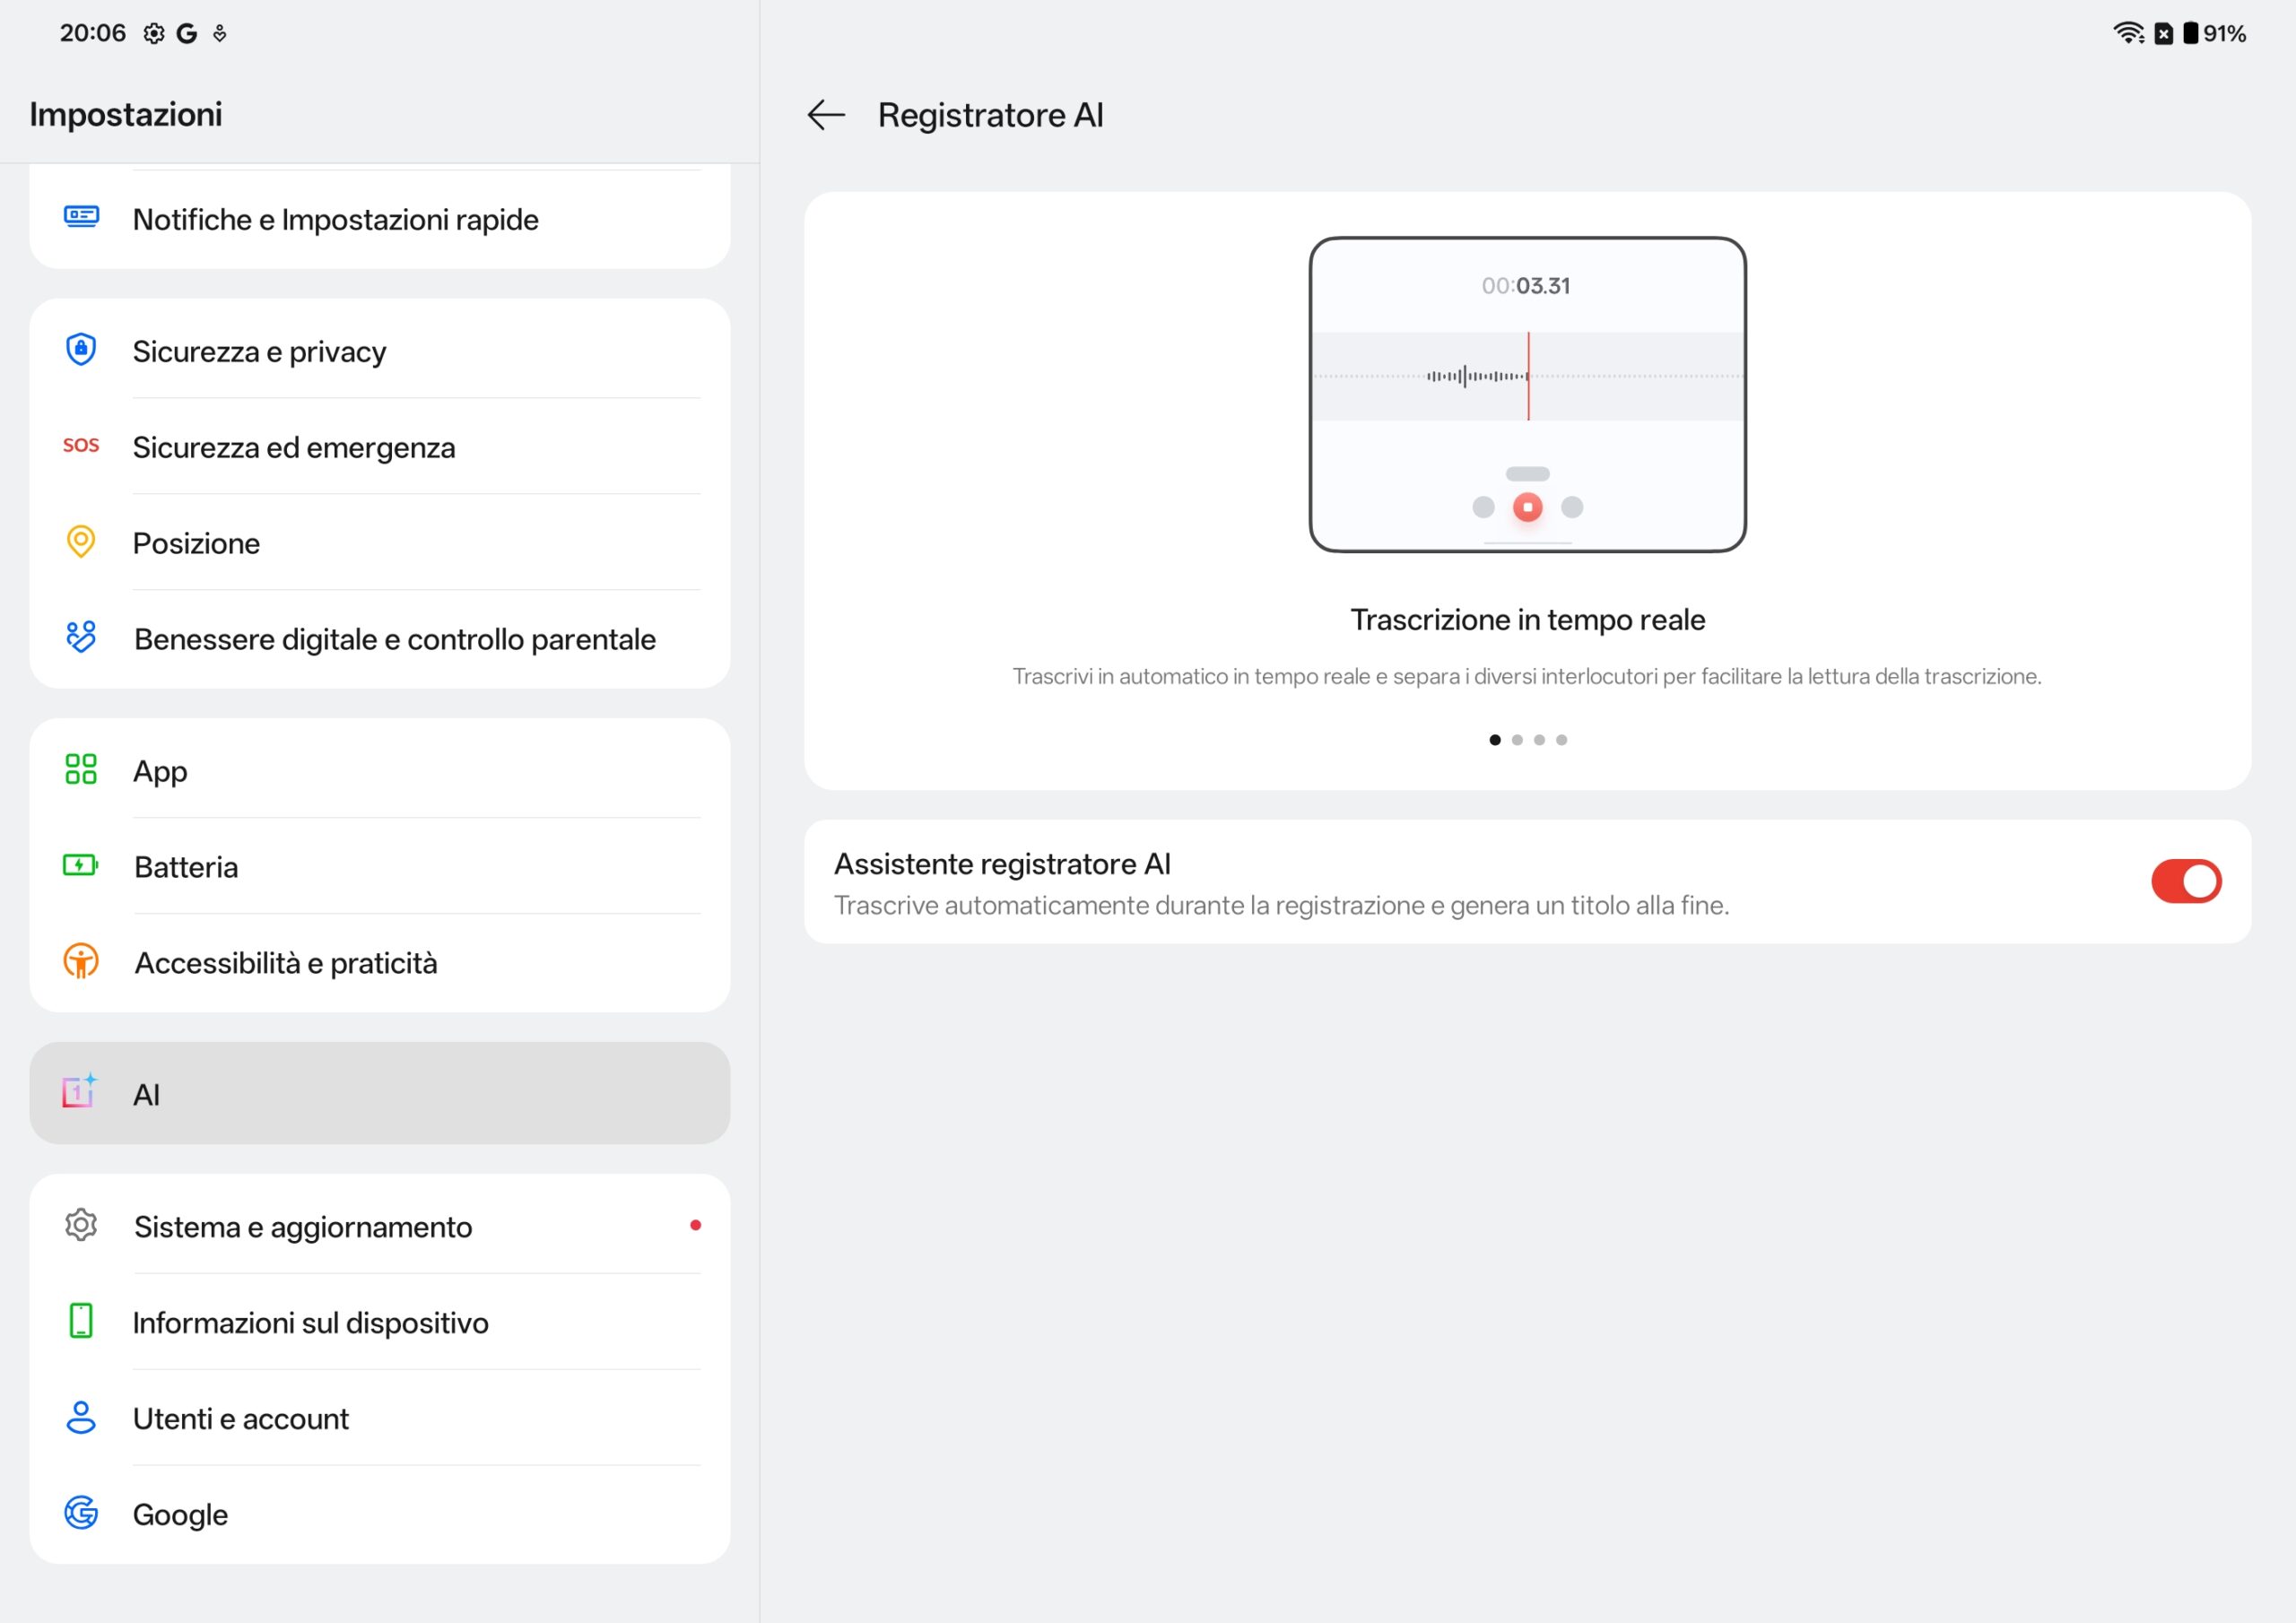Tap the Trascrizione in tempo reale heading
The height and width of the screenshot is (1623, 2296).
coord(1527,620)
